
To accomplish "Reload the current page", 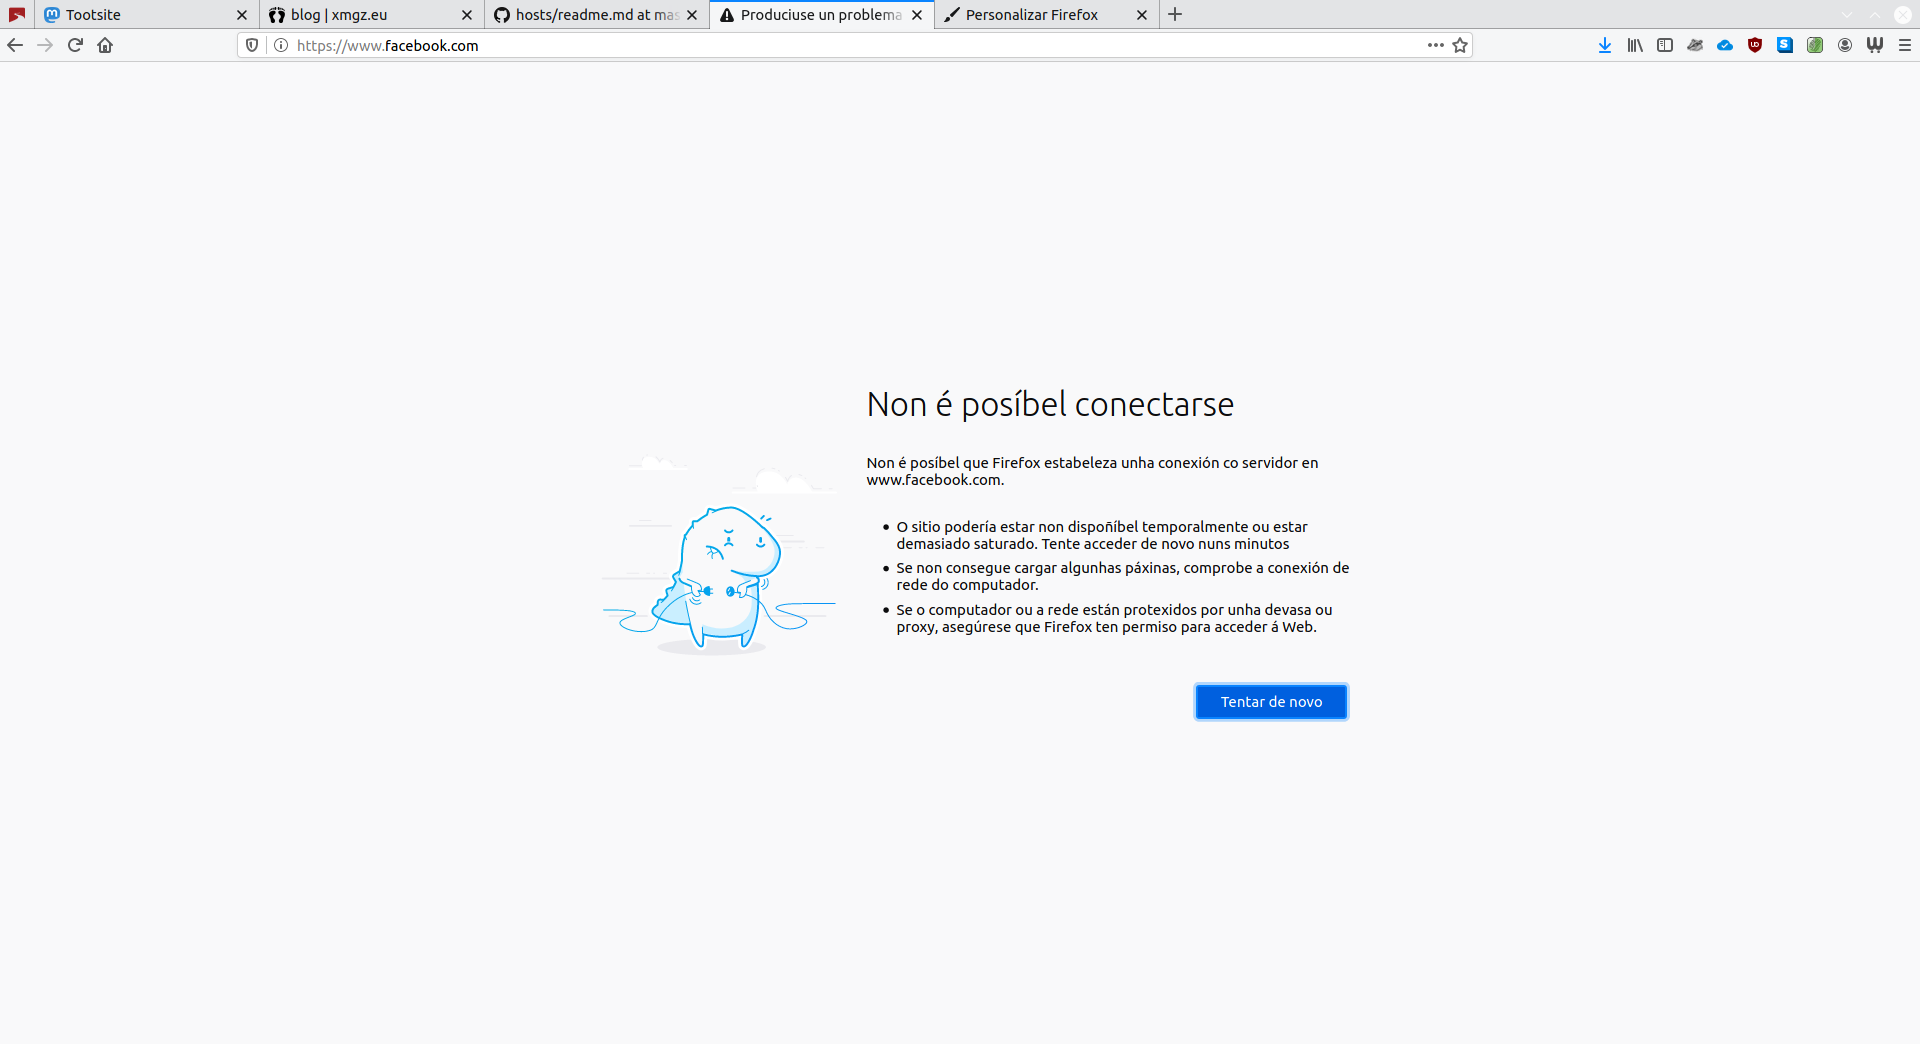I will pyautogui.click(x=75, y=45).
